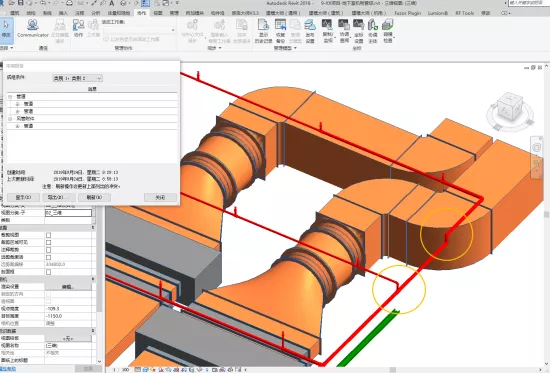Expand second child 管道 item under top group
The image size is (550, 373).
coord(17,111)
